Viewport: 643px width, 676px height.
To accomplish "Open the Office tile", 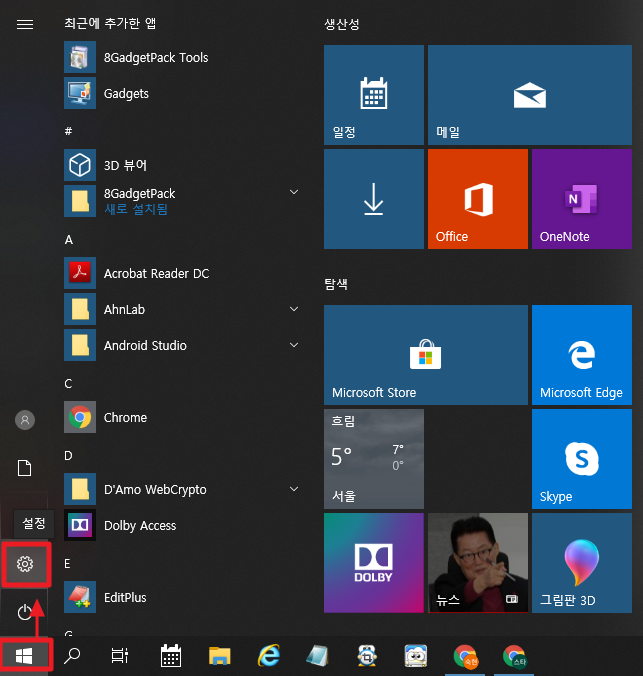I will click(478, 199).
